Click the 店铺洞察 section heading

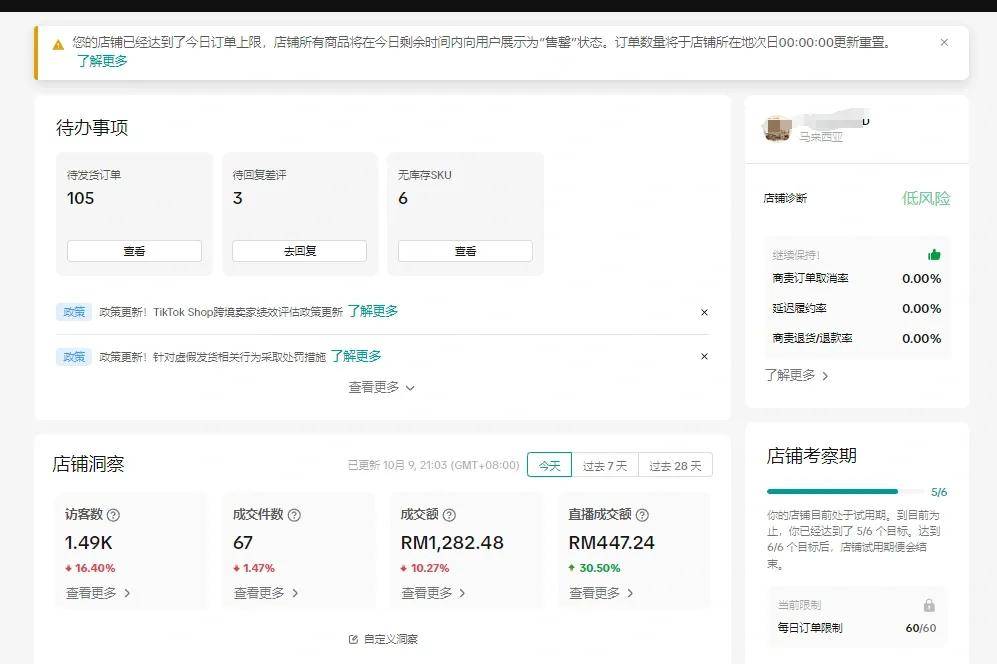pyautogui.click(x=88, y=464)
